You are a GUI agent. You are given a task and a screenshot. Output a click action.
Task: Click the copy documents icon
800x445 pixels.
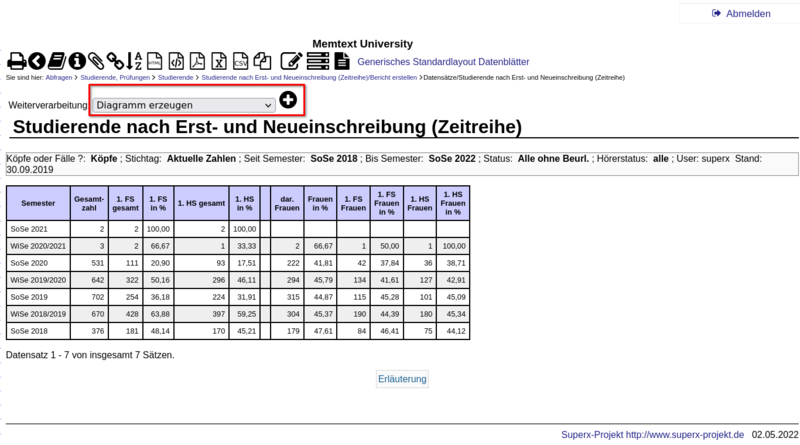(x=262, y=61)
